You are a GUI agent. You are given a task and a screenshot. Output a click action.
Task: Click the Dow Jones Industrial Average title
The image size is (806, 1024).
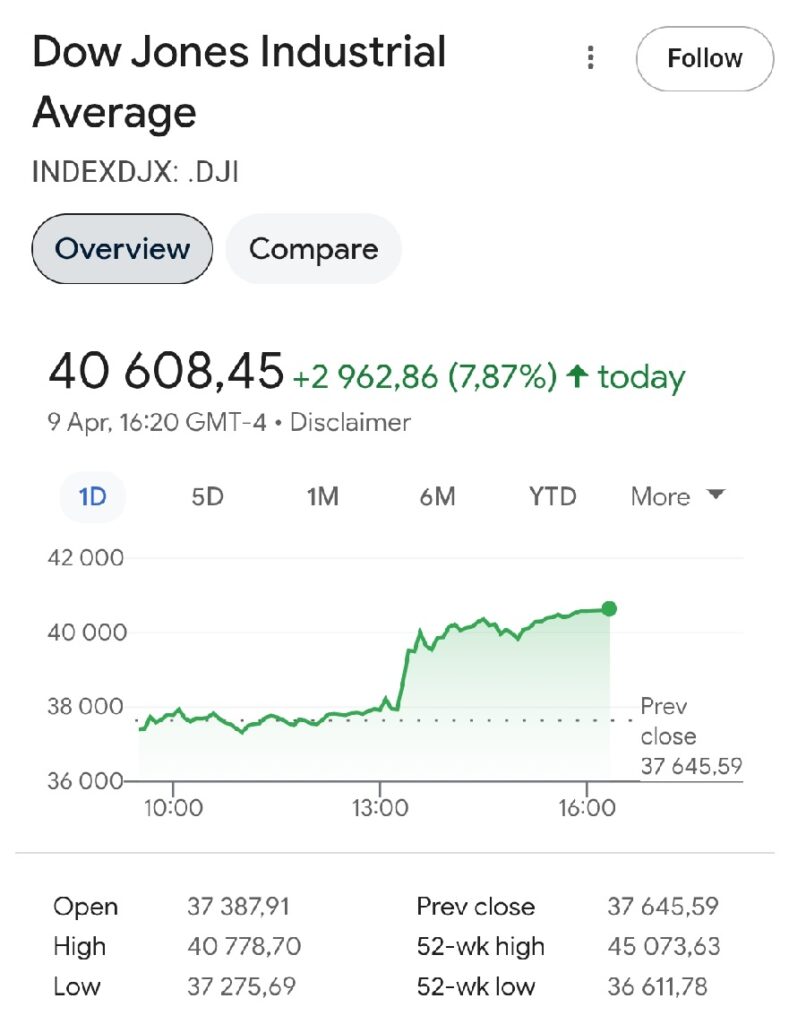(238, 81)
